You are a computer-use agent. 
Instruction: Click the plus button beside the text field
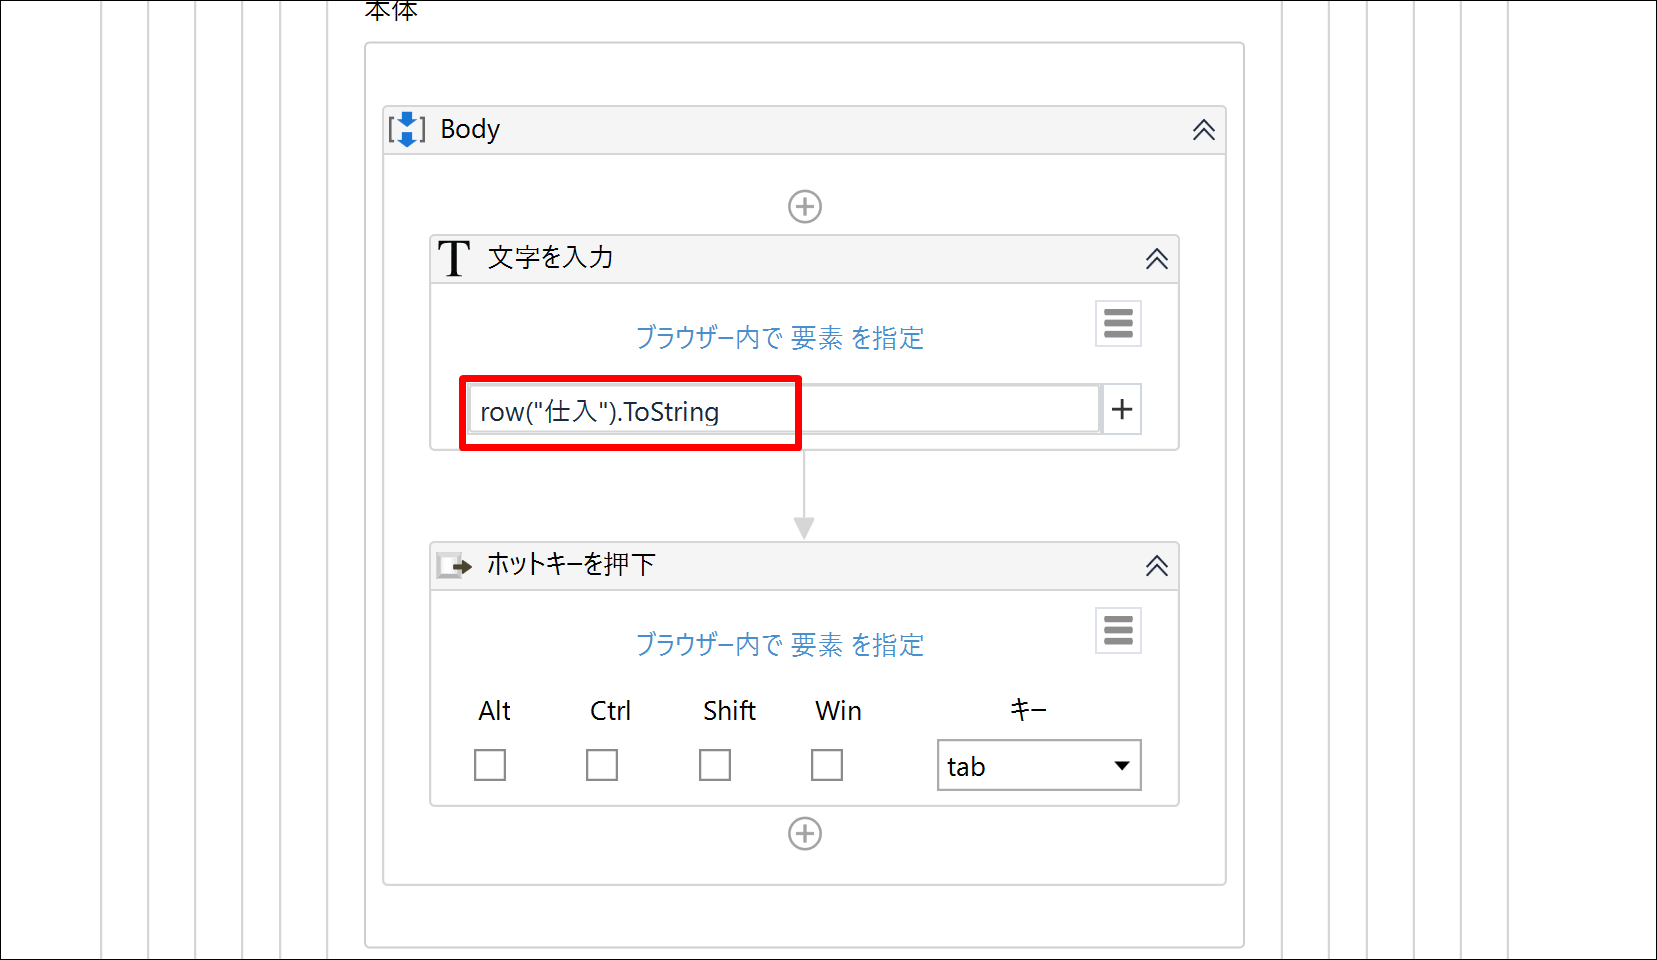click(x=1122, y=409)
